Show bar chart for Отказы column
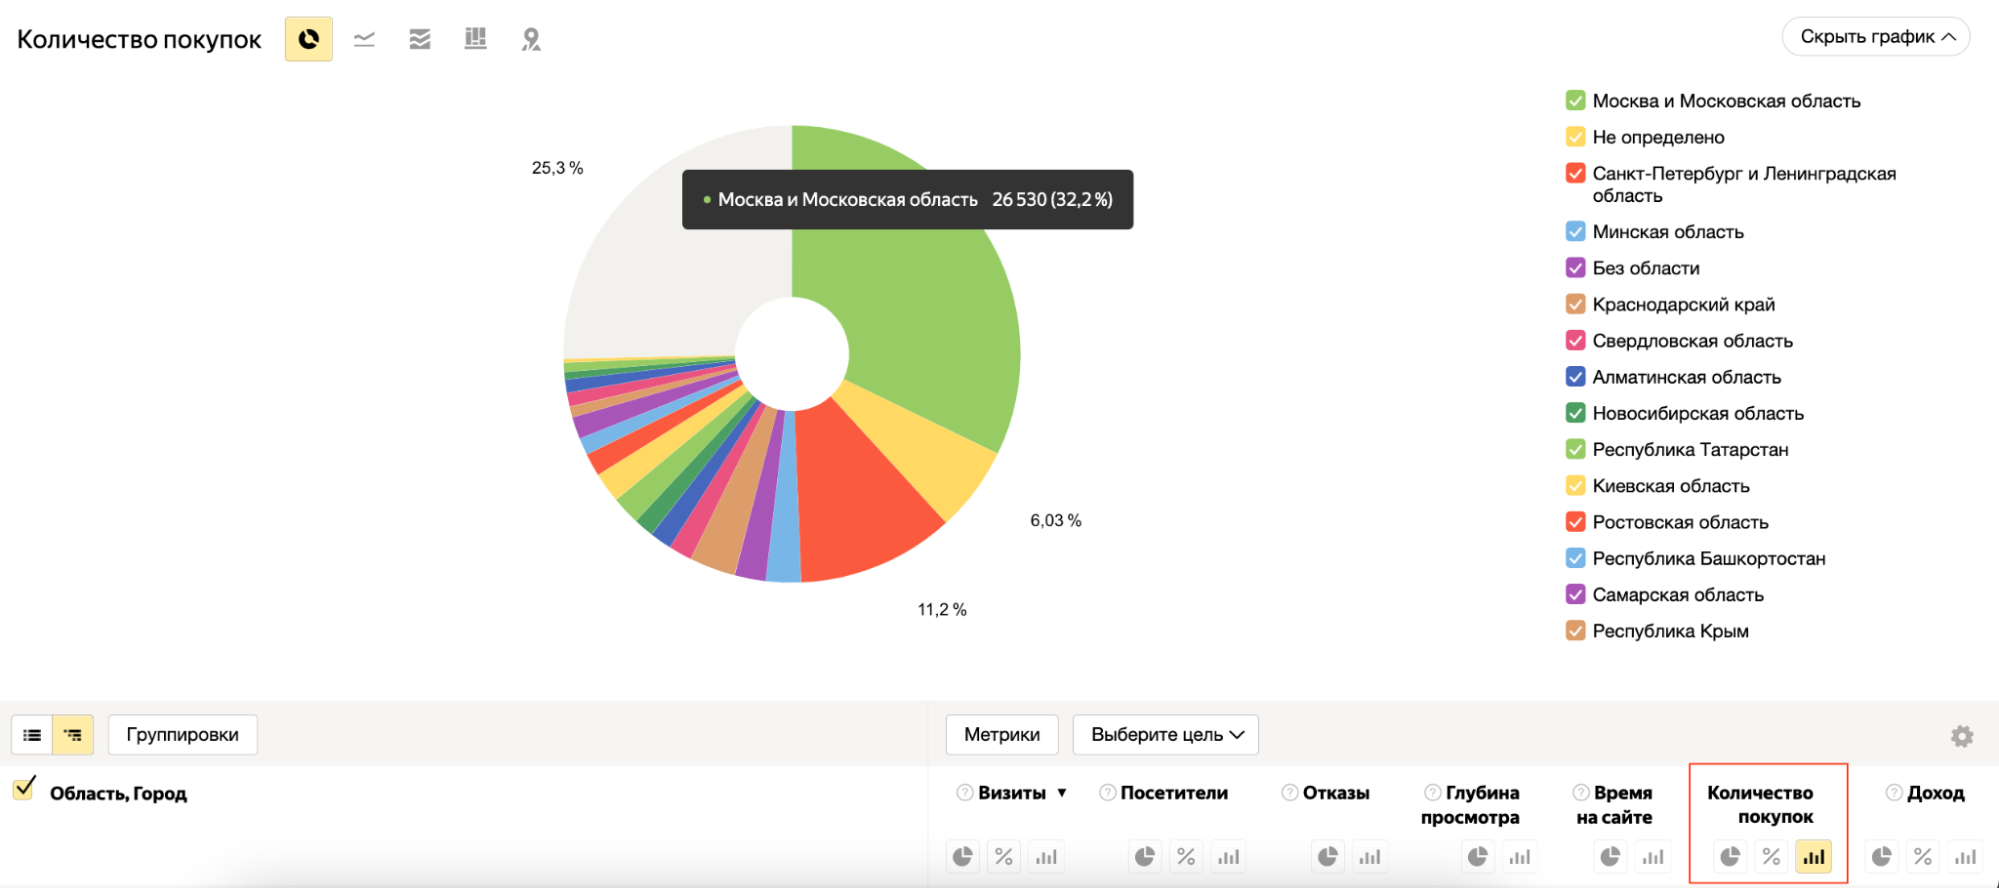 point(1370,857)
